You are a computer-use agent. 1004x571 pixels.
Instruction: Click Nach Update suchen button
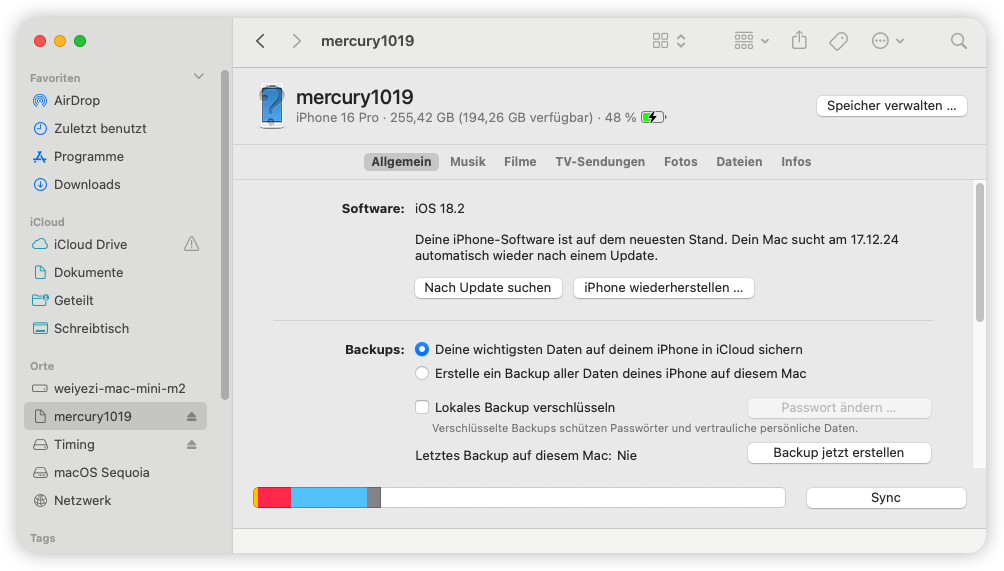[x=488, y=287]
